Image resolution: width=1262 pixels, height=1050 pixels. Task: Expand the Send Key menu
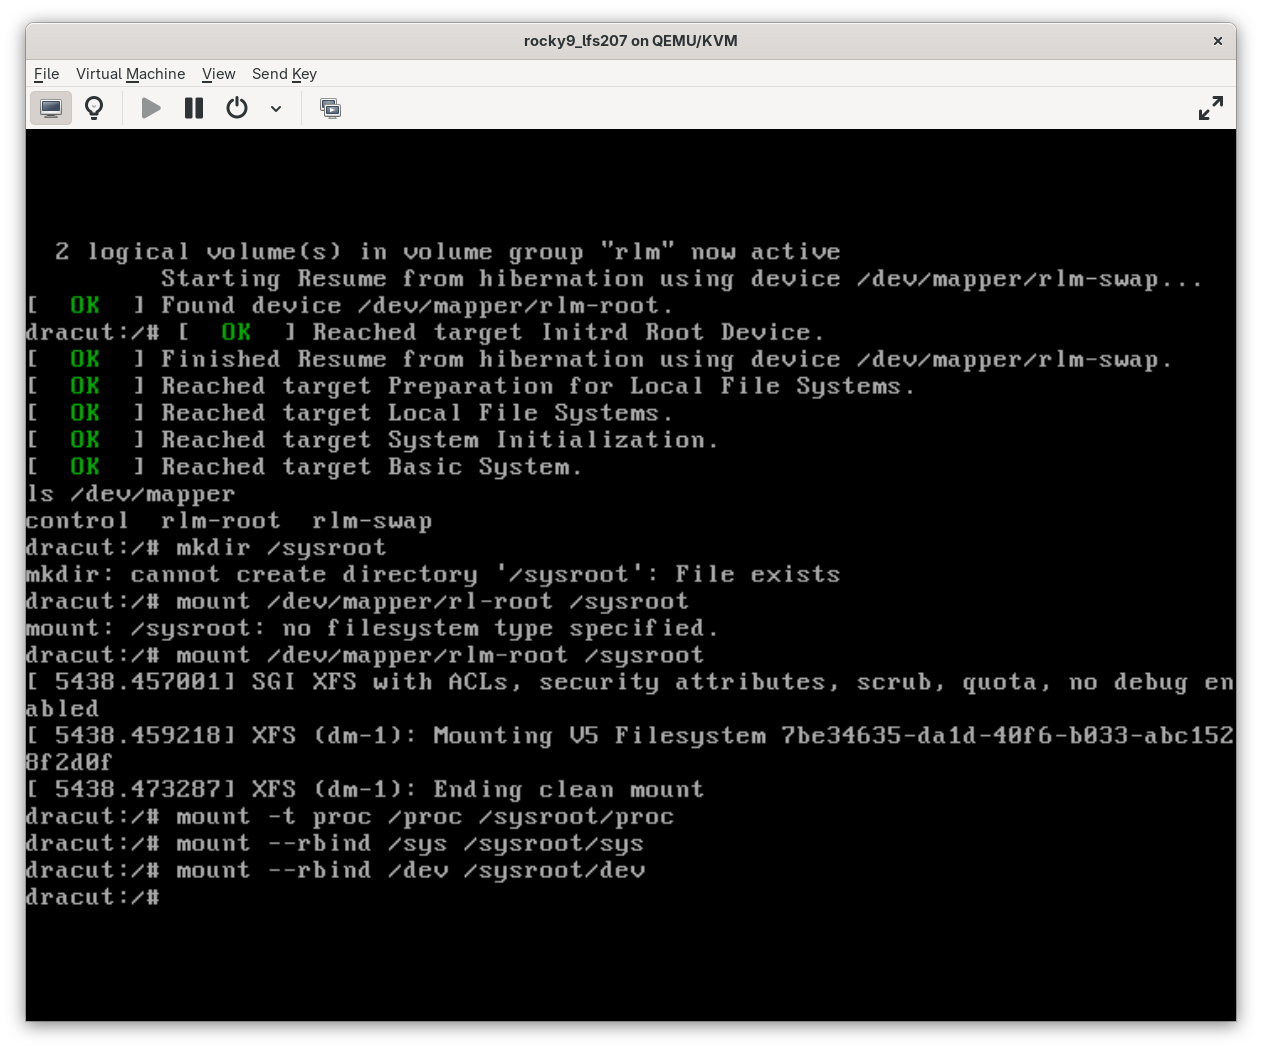[284, 74]
